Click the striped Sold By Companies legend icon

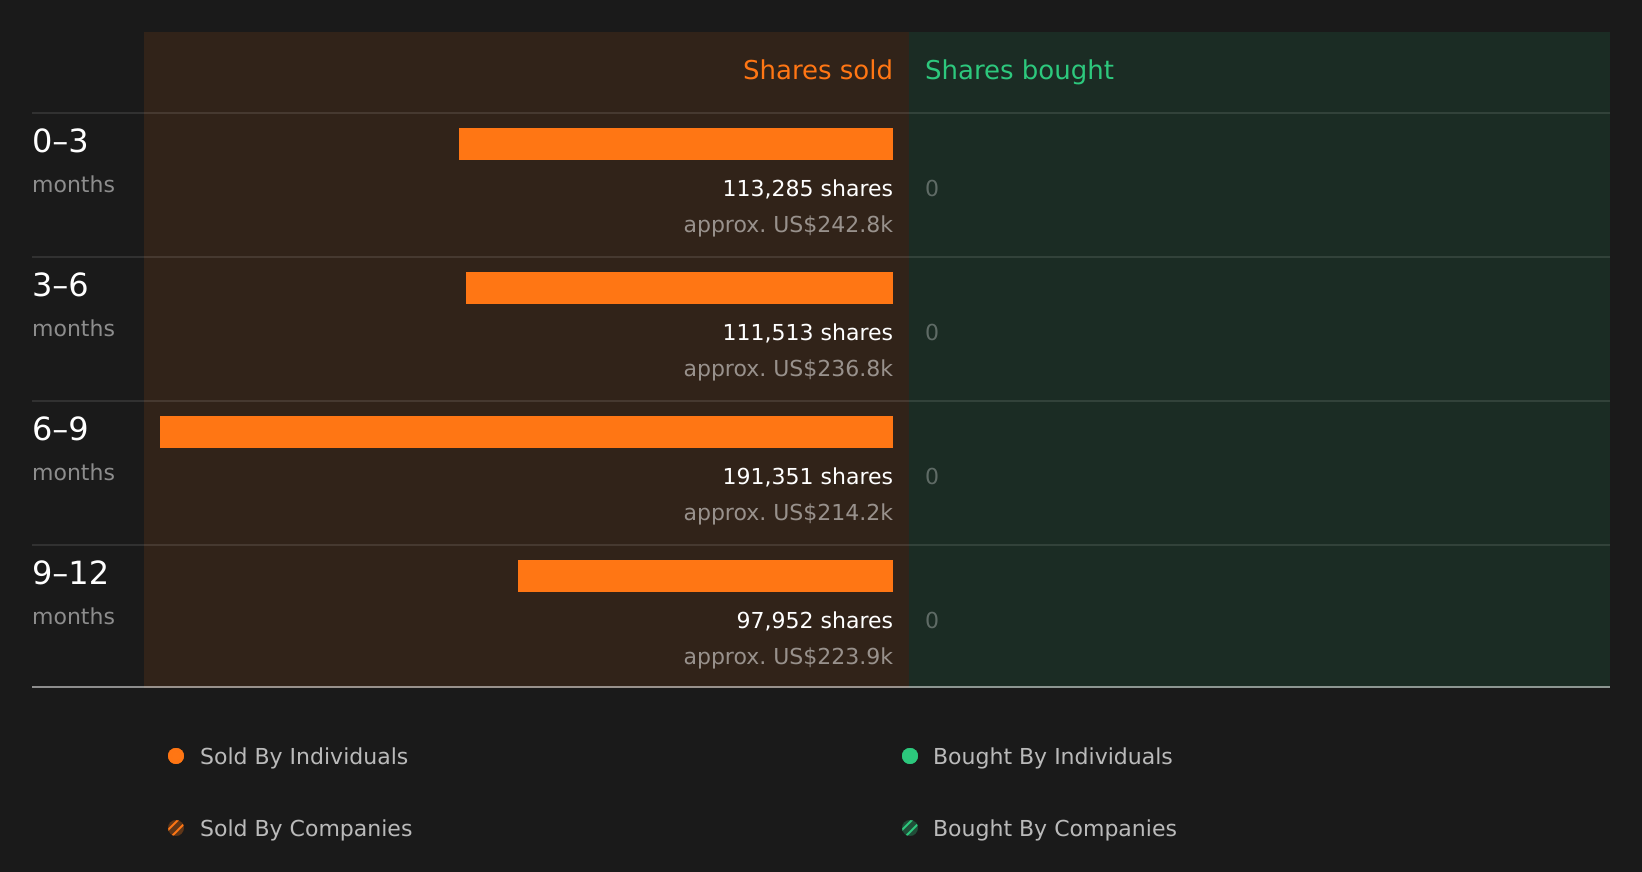click(176, 828)
